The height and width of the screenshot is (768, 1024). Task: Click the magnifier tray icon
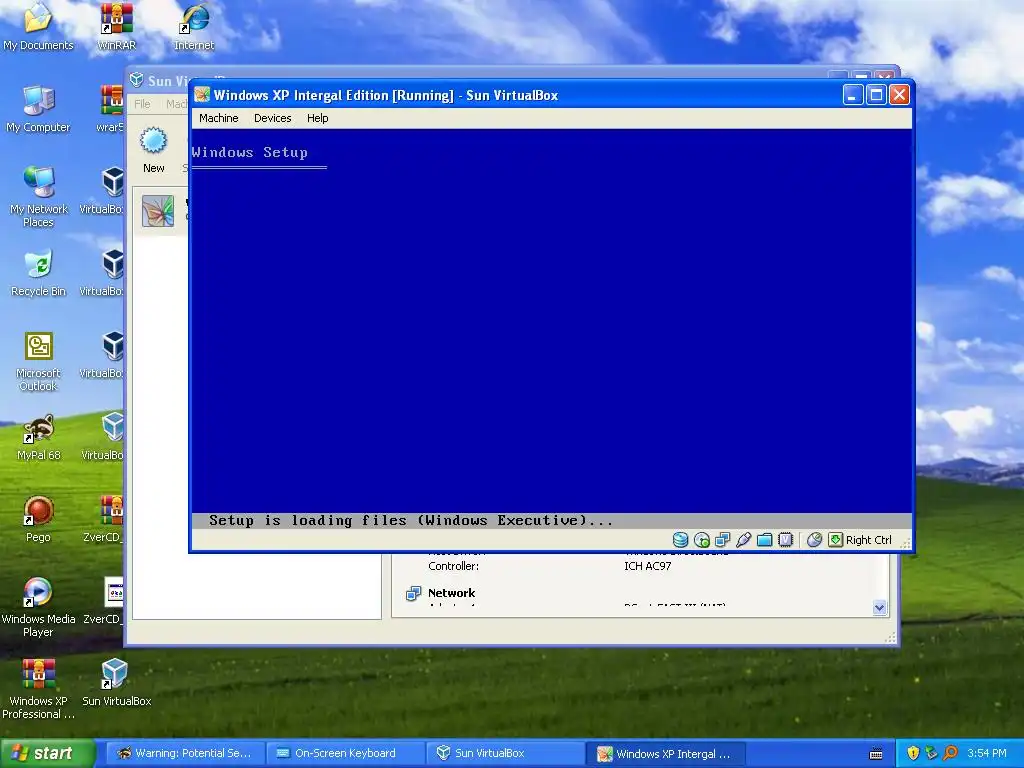coord(950,753)
